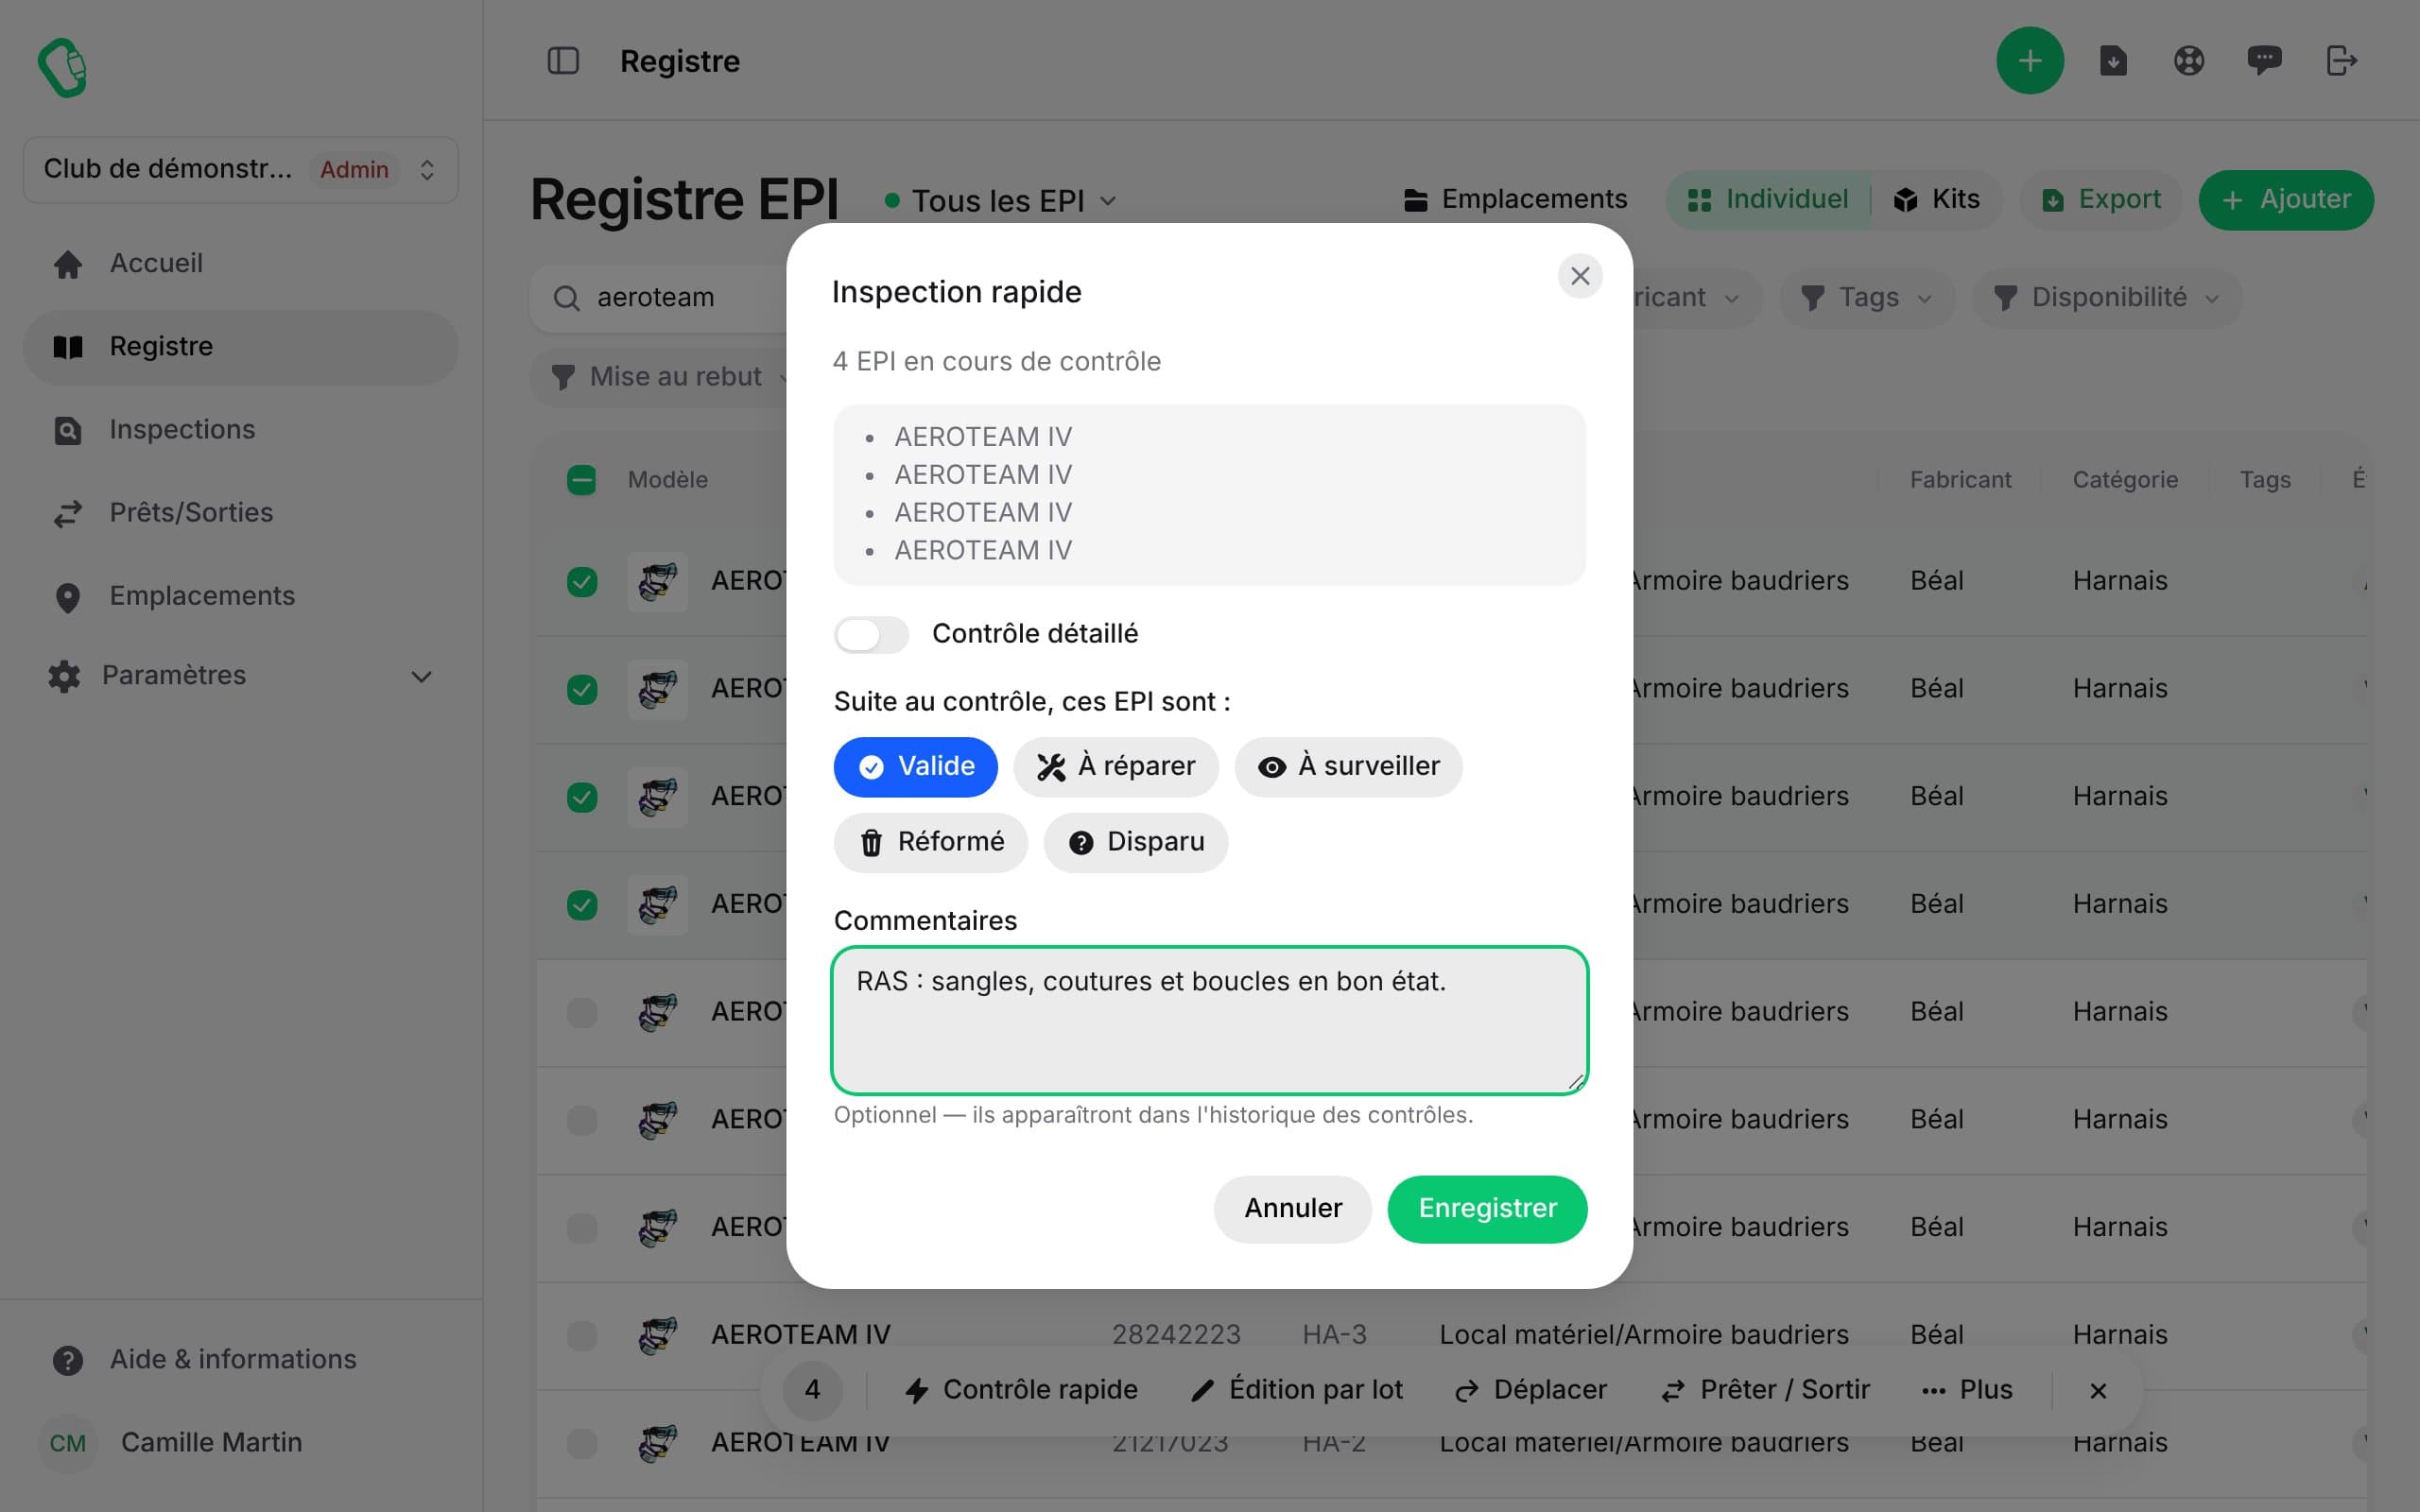The image size is (2420, 1512).
Task: Open Emplacements in sidebar
Action: tap(240, 596)
